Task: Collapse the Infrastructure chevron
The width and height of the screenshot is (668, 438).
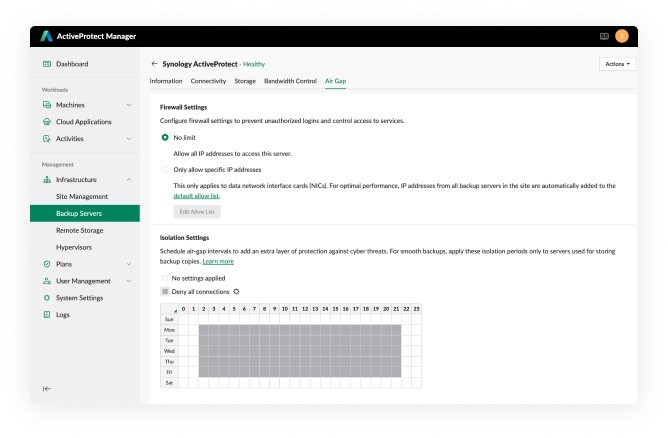Action: coord(129,180)
